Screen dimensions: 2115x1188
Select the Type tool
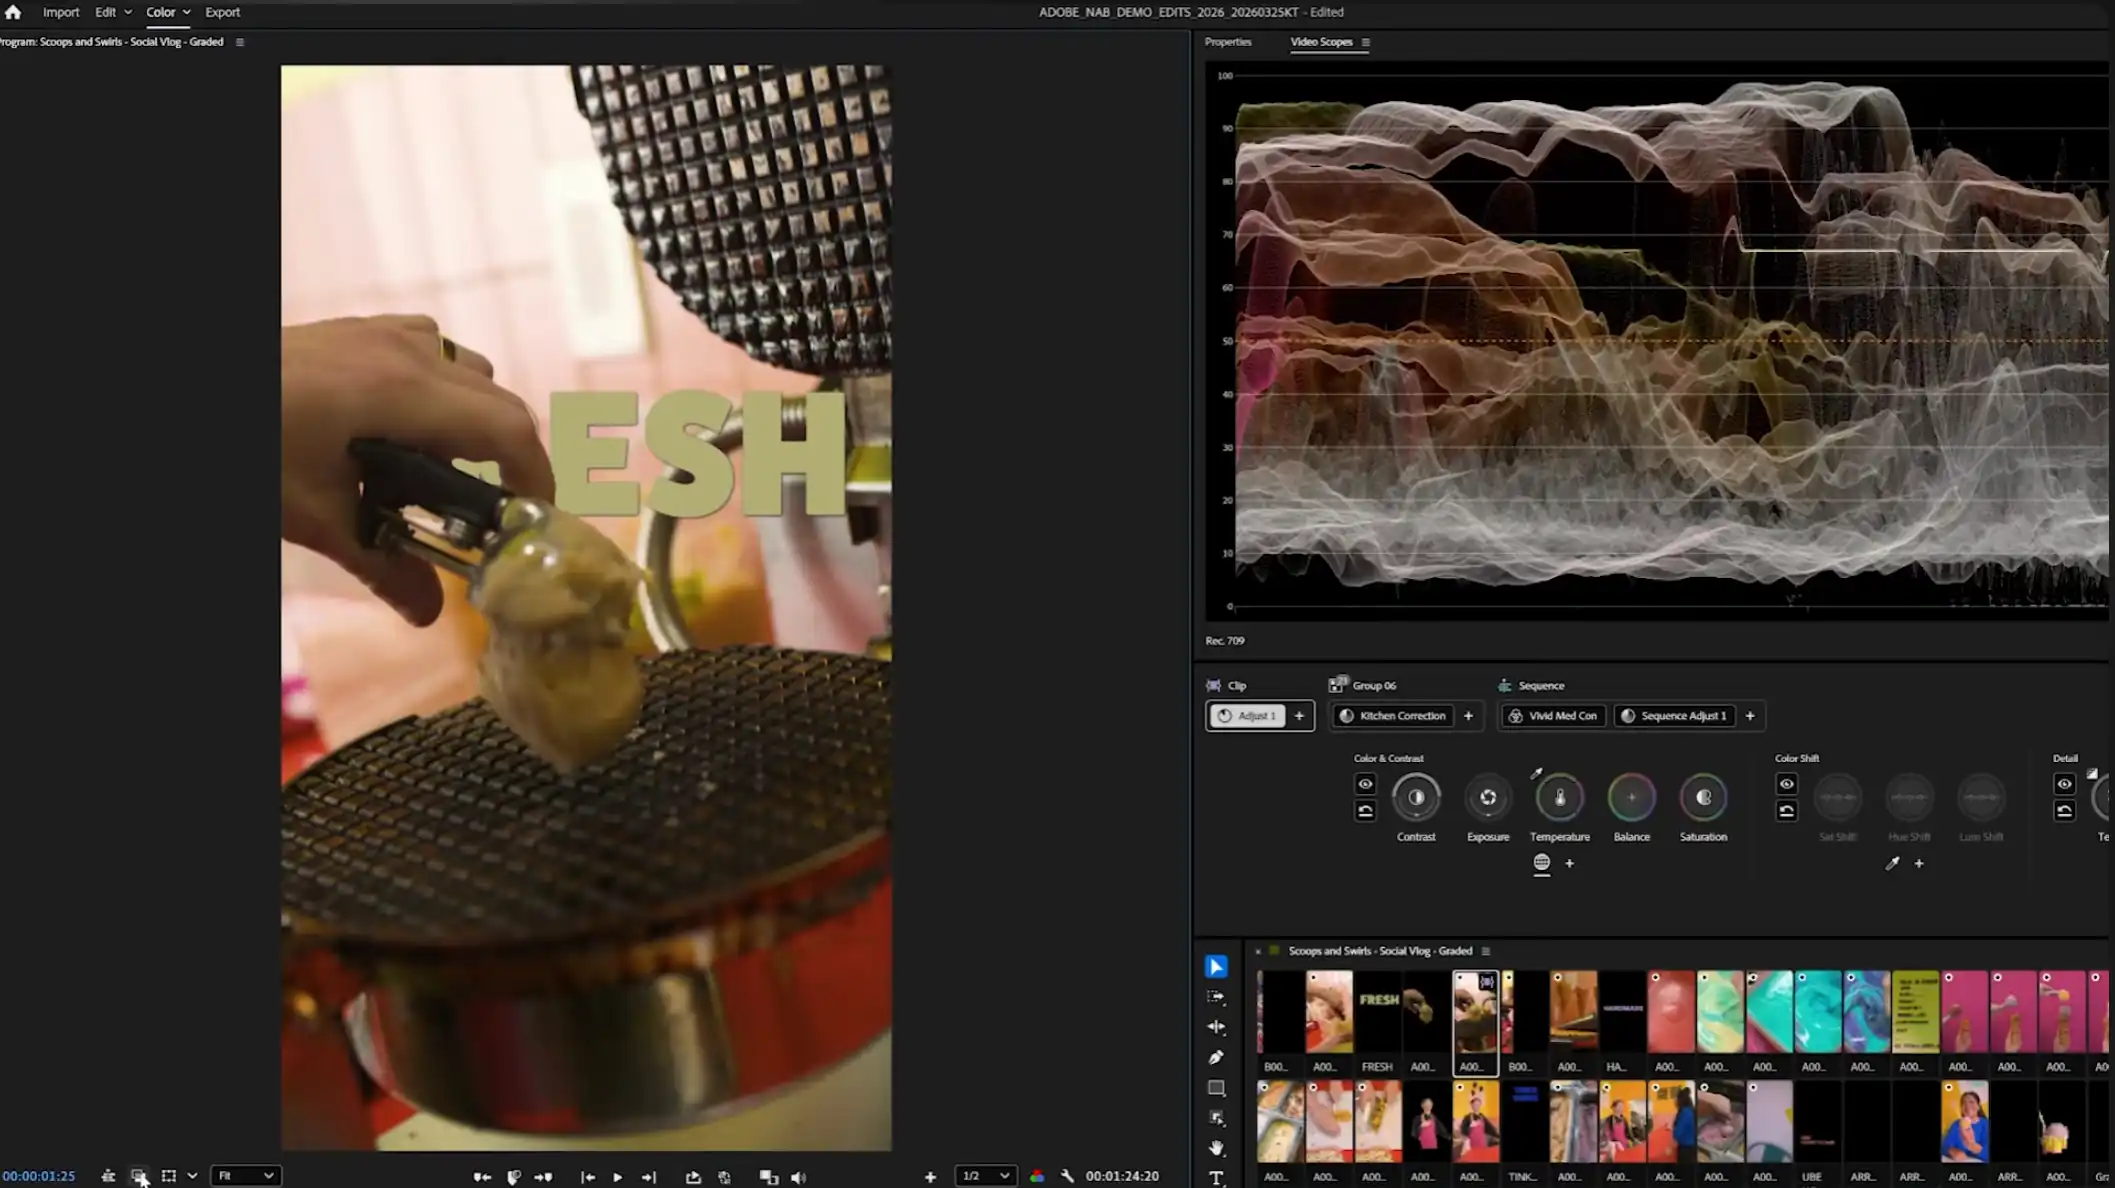tap(1216, 1178)
